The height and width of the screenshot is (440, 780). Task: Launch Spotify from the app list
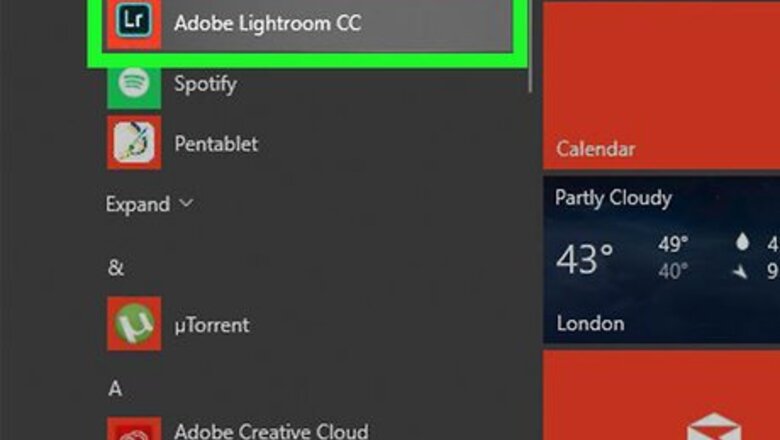coord(205,83)
